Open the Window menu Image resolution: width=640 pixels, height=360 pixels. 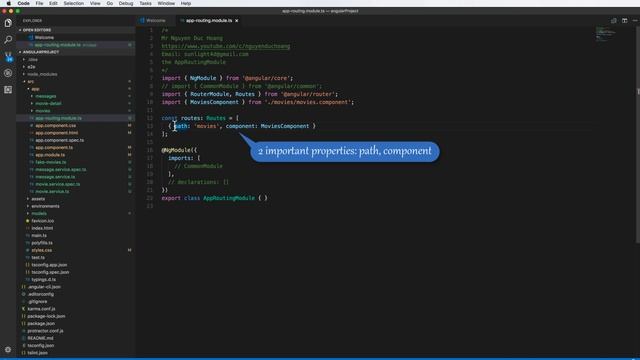[166, 3]
